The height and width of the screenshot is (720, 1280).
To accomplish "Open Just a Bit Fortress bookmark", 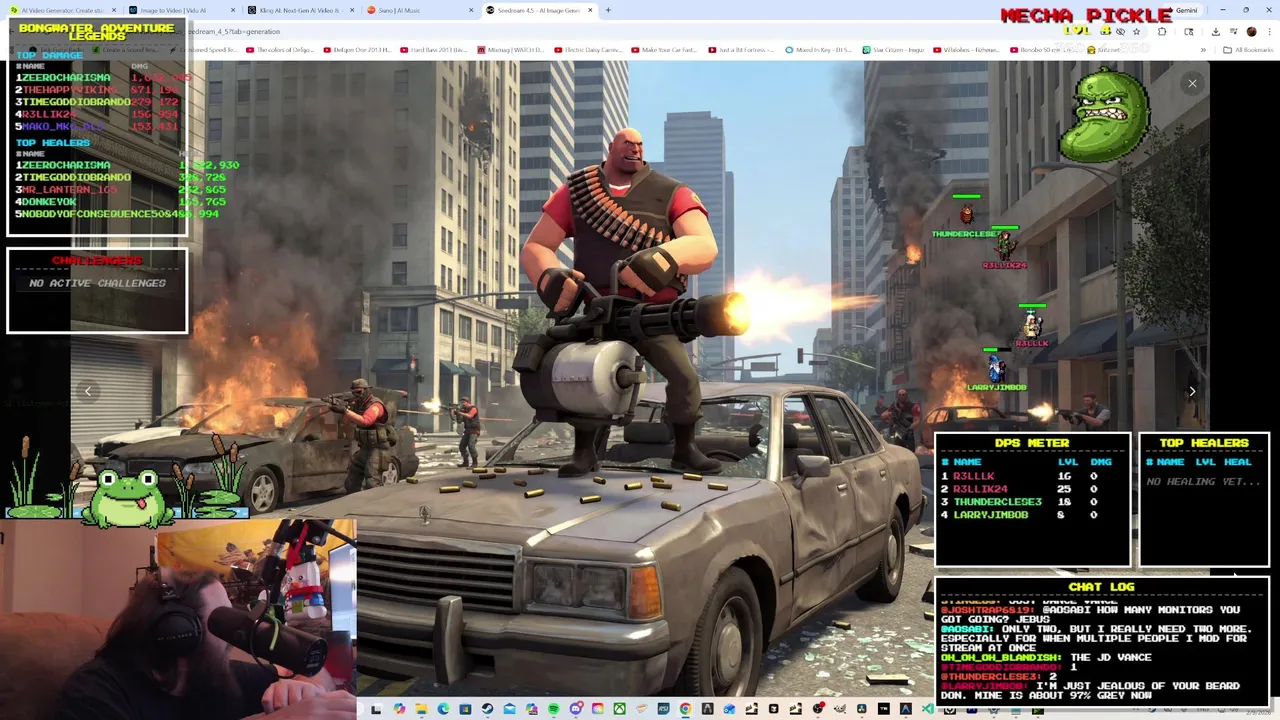I will [742, 49].
